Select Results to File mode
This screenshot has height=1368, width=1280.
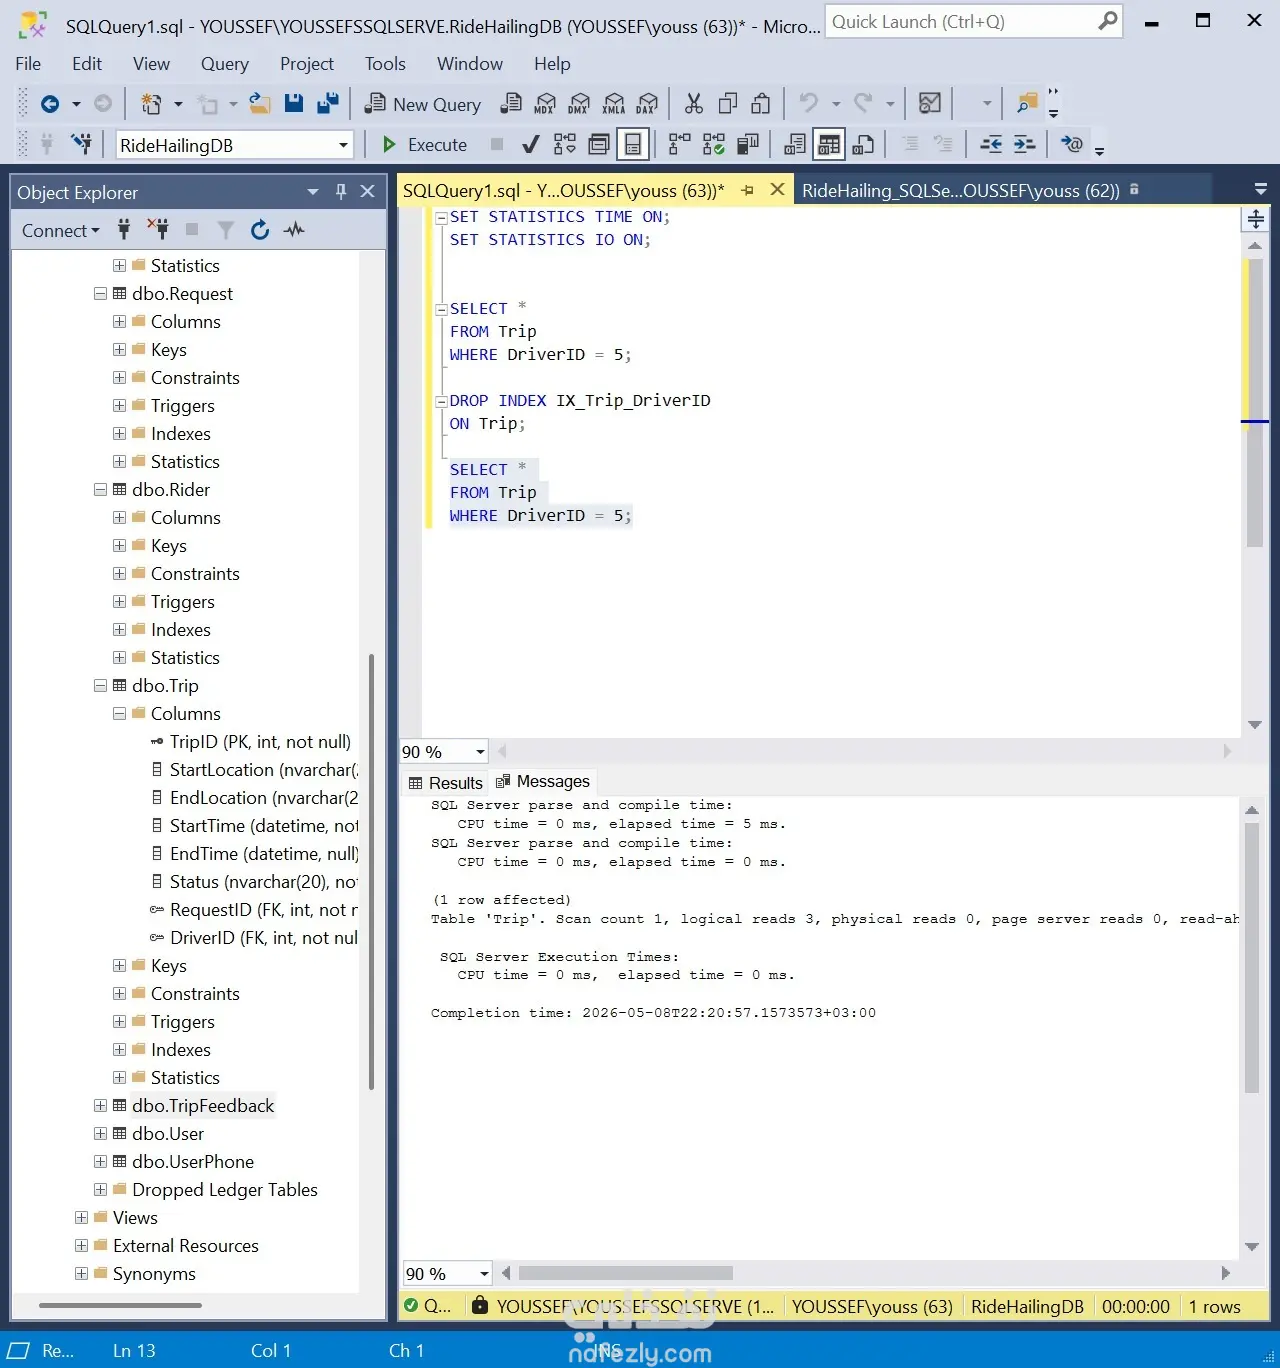coord(863,145)
